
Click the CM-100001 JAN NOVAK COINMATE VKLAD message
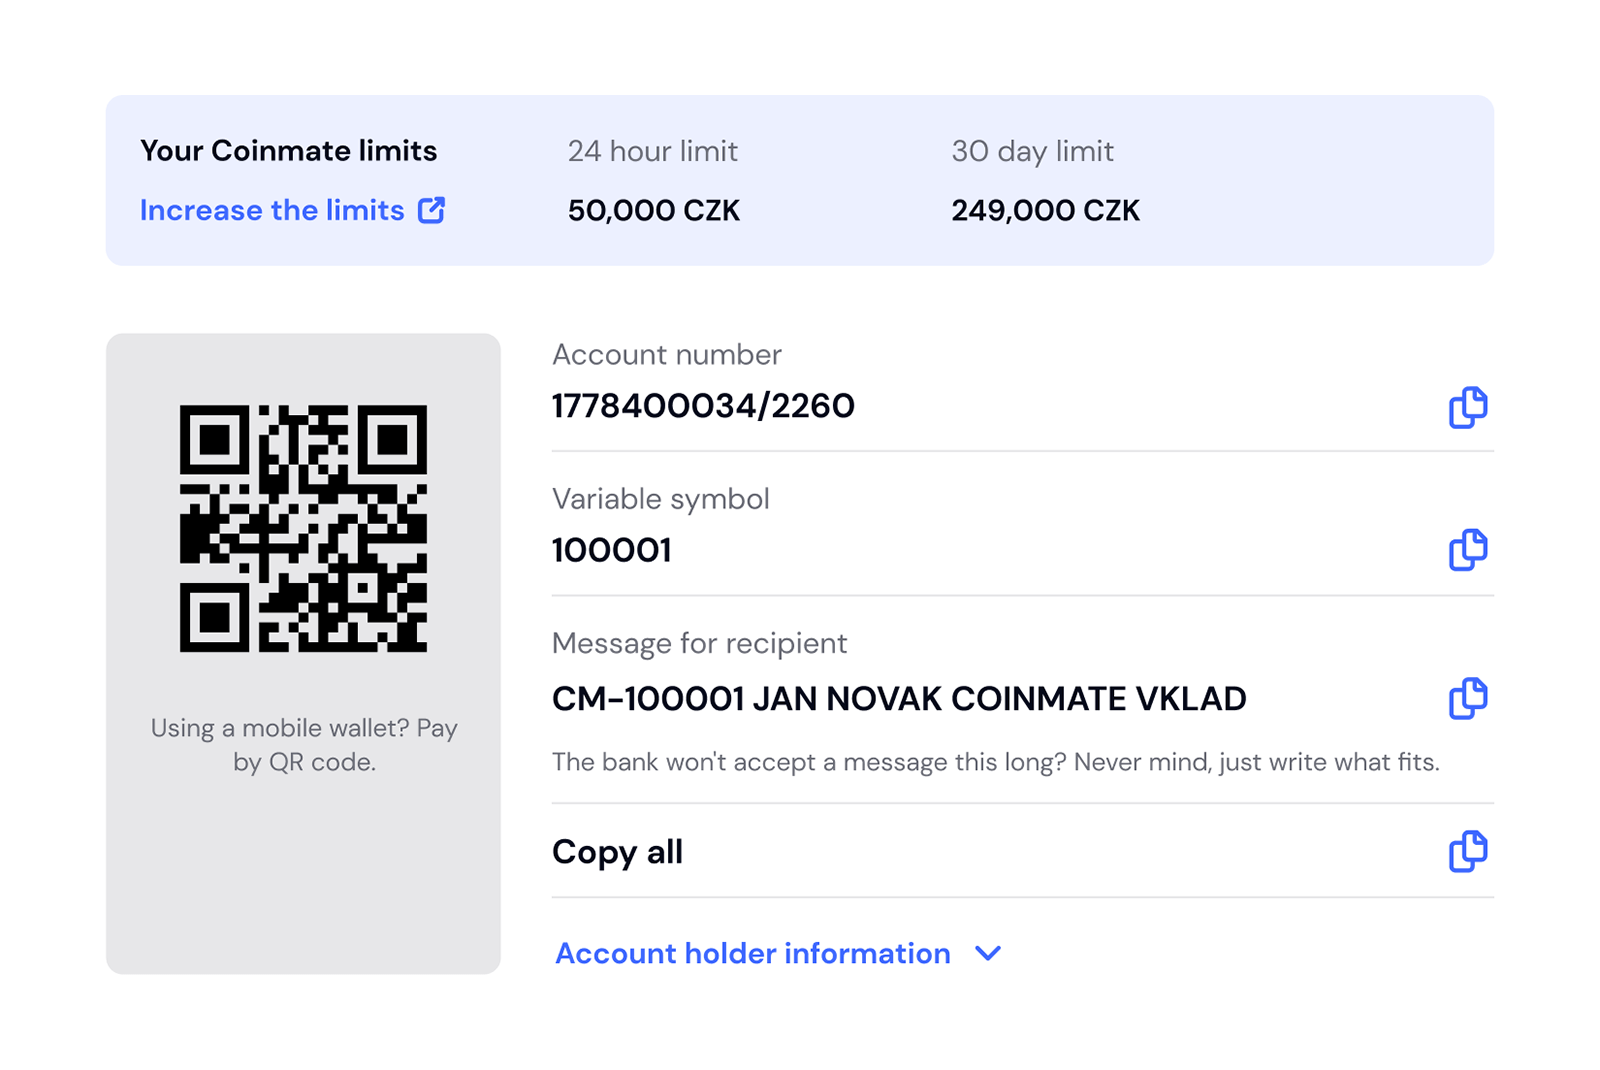click(898, 698)
